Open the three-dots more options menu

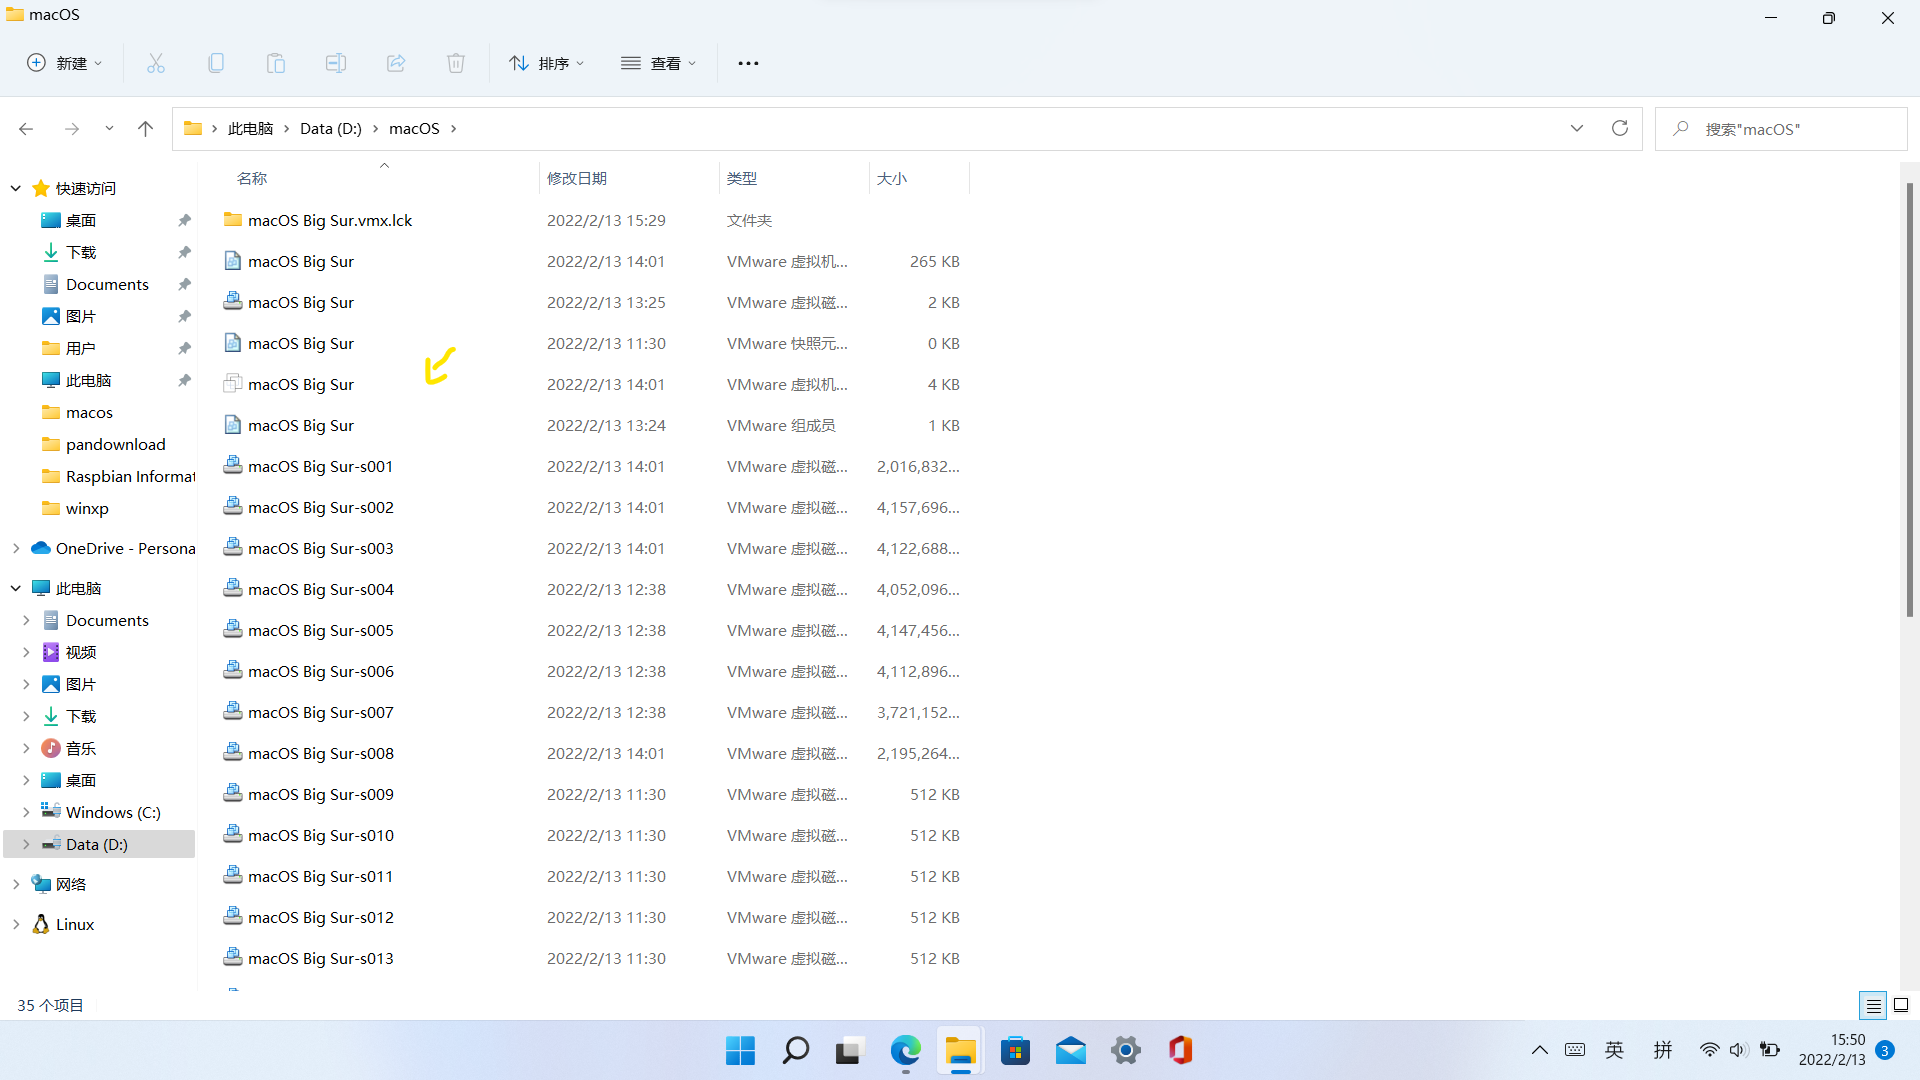tap(748, 63)
